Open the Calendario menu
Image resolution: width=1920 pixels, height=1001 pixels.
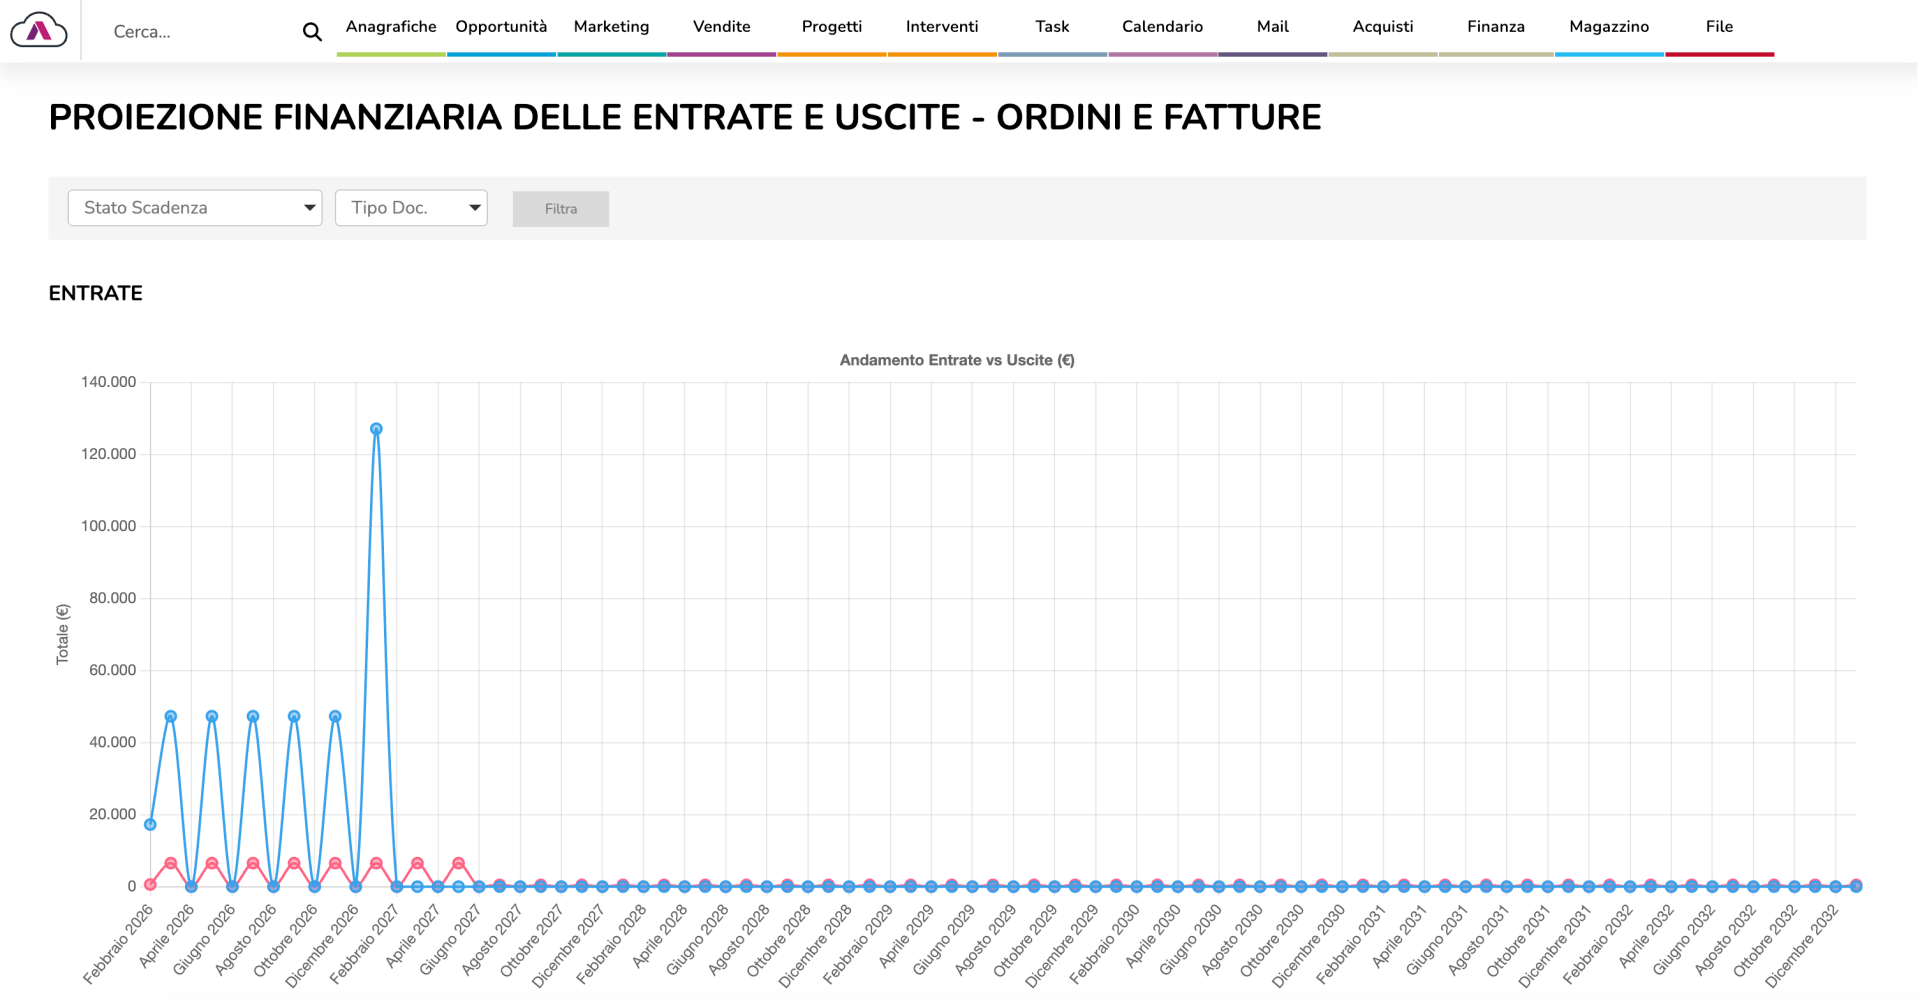[x=1162, y=27]
